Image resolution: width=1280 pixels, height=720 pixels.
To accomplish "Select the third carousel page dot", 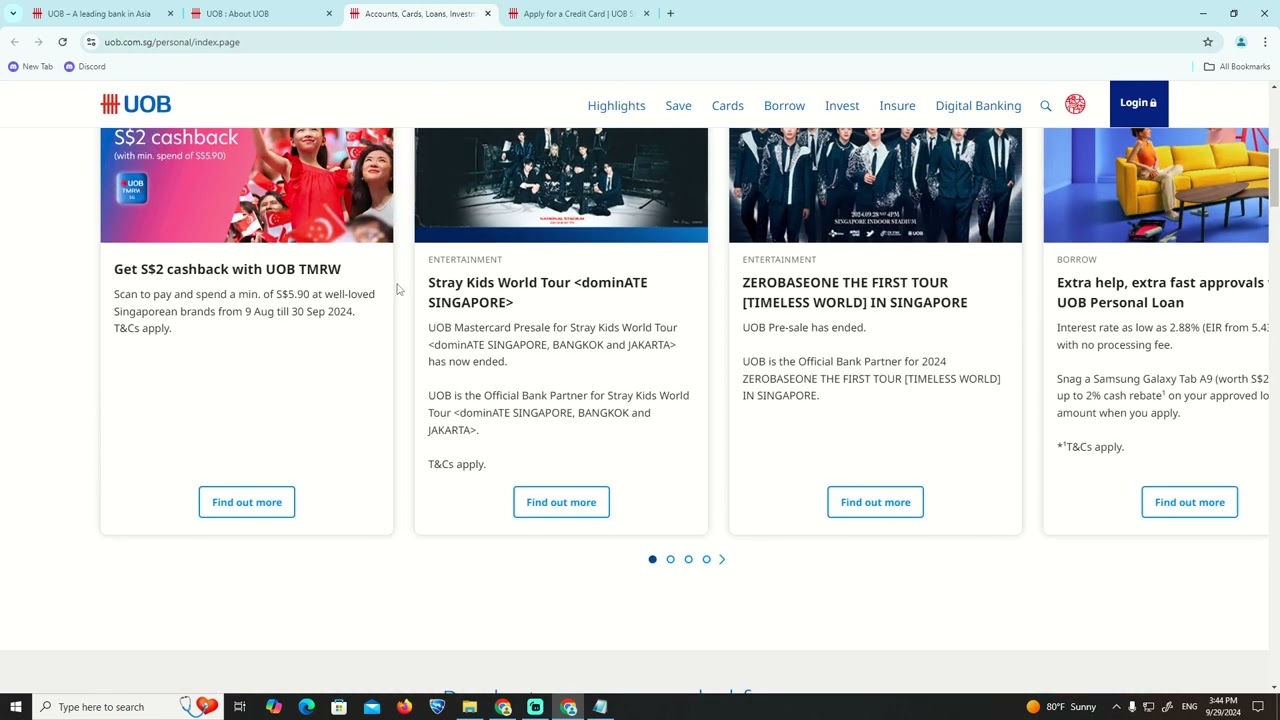I will (689, 560).
